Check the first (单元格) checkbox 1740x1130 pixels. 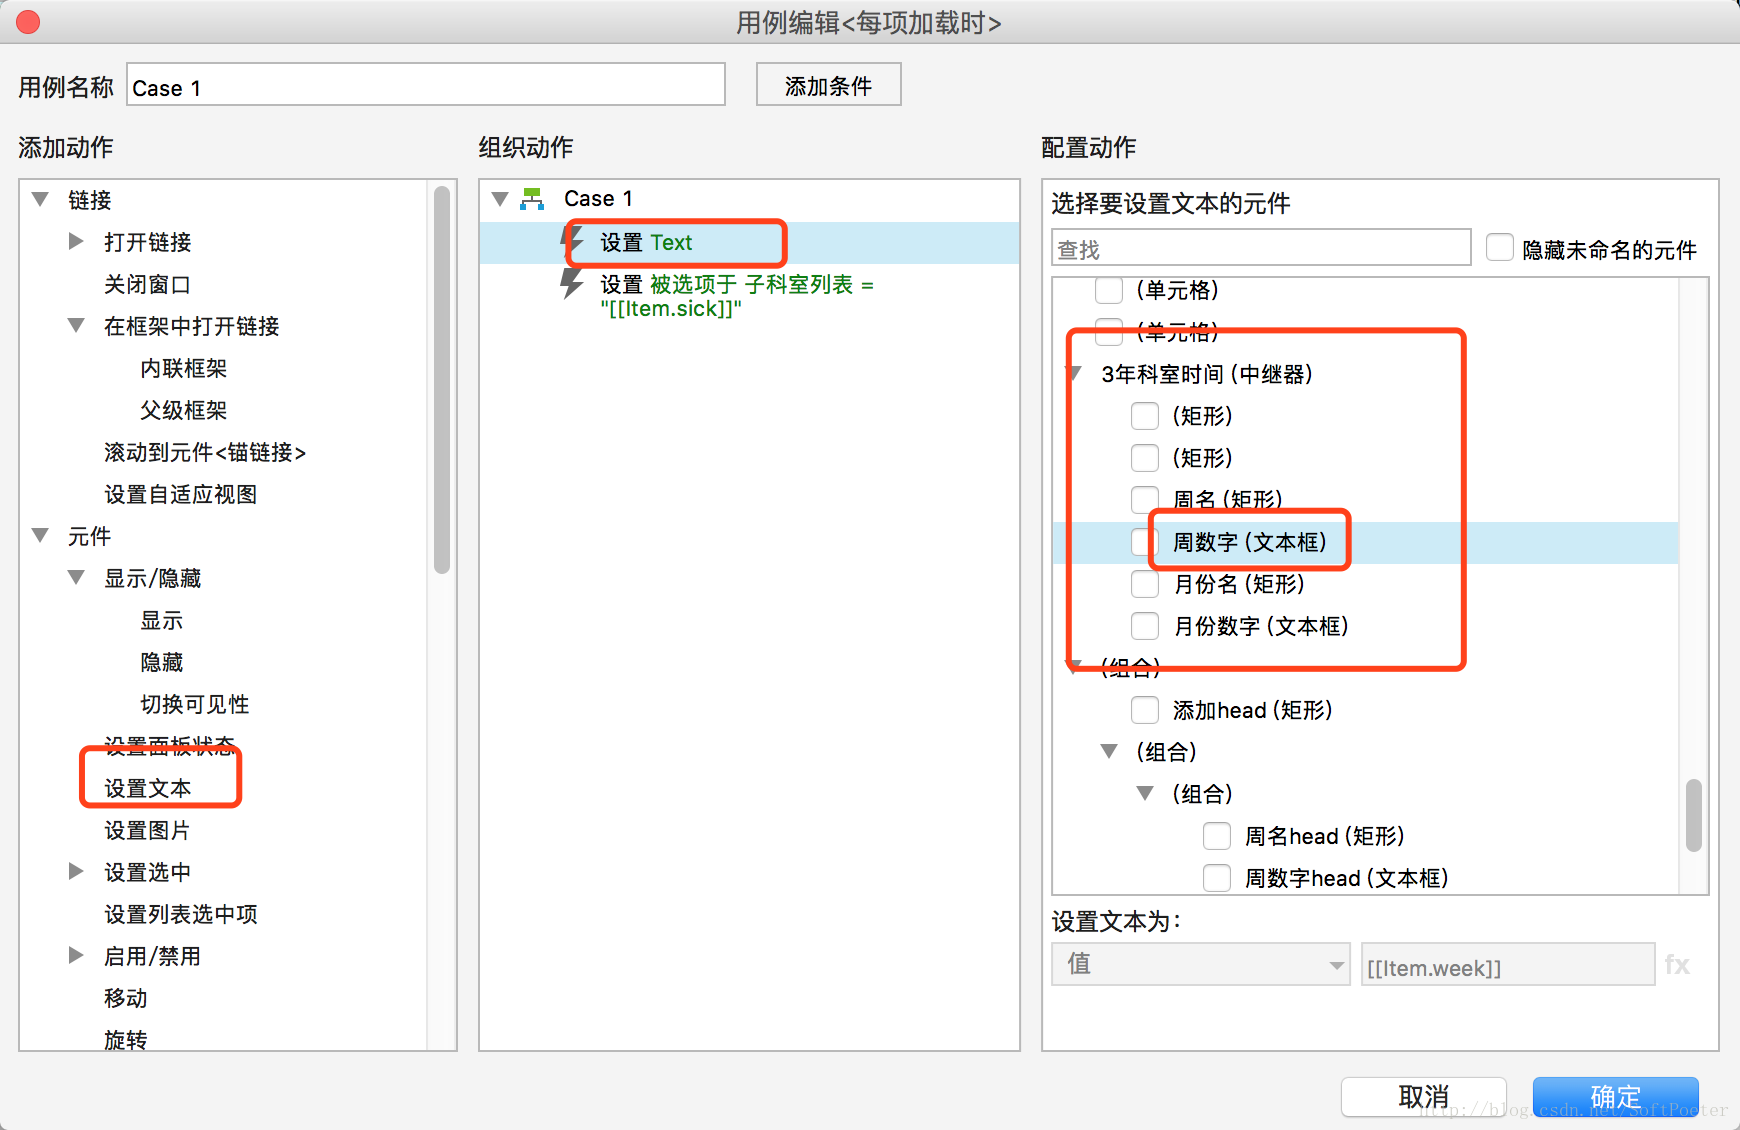click(x=1109, y=290)
